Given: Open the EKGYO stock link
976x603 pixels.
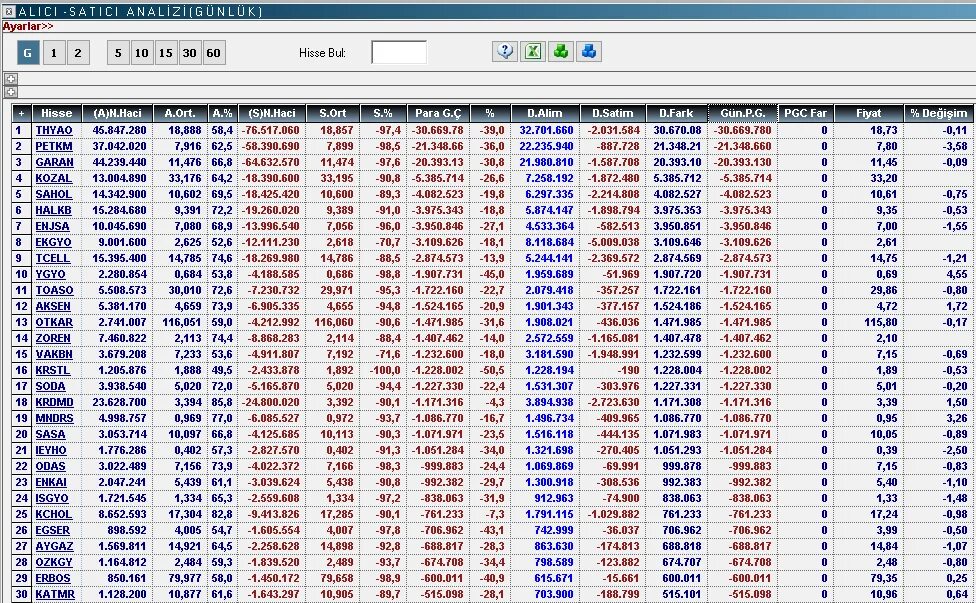Looking at the screenshot, I should click(53, 242).
